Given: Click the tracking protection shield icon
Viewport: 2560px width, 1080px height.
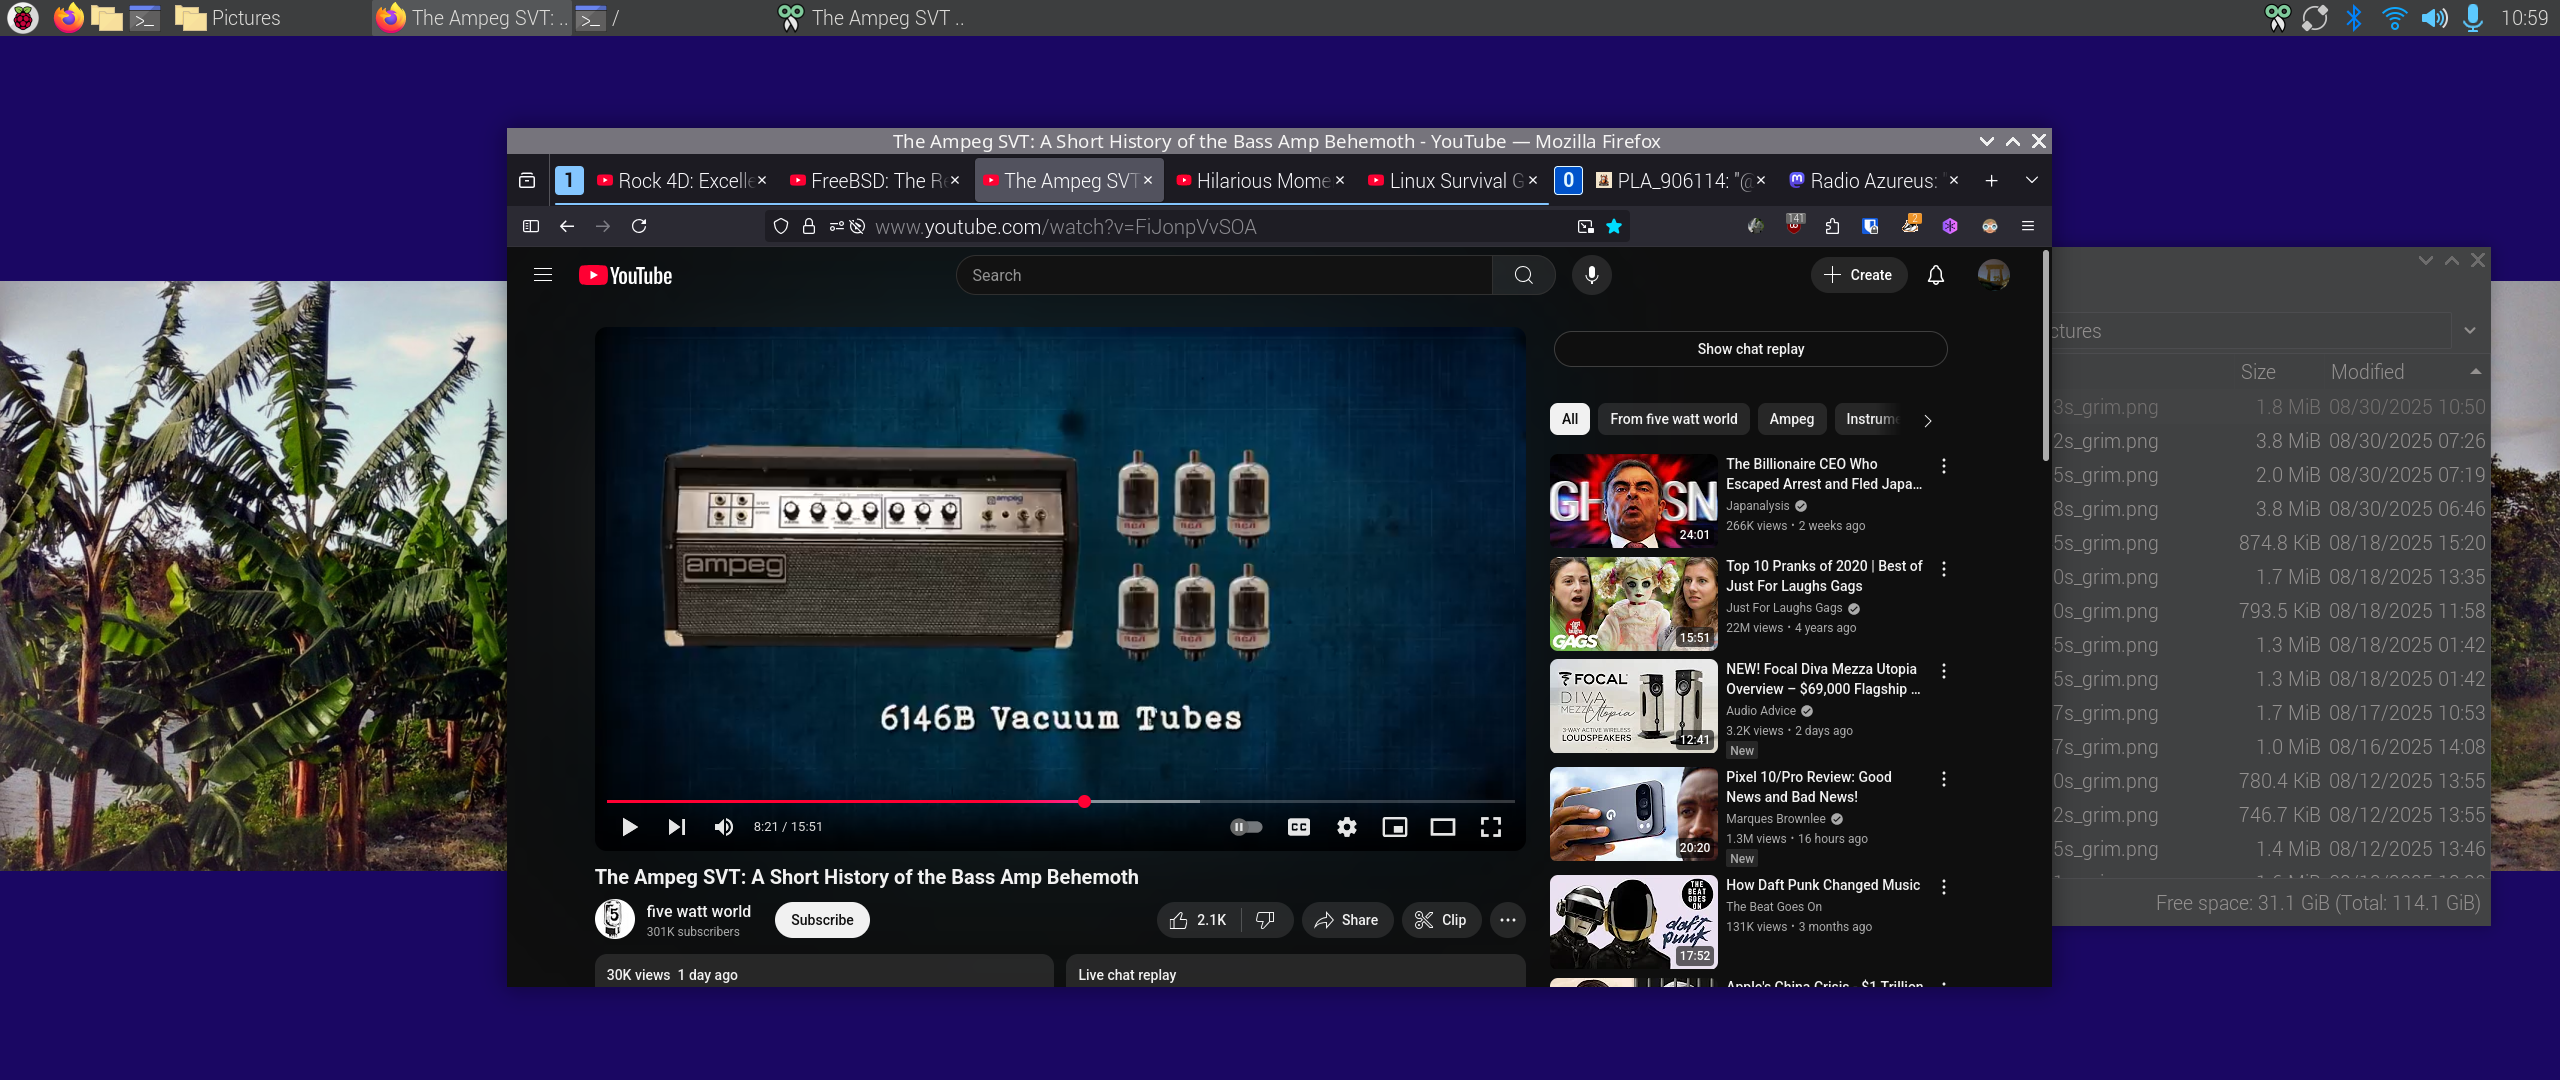Looking at the screenshot, I should click(x=781, y=227).
